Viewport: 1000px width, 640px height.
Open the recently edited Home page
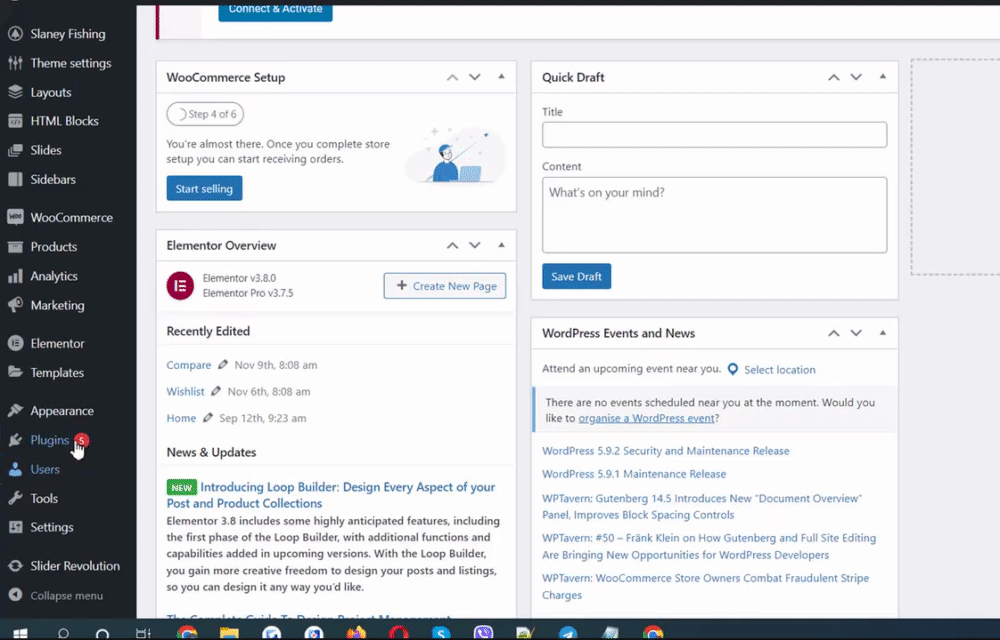(181, 419)
